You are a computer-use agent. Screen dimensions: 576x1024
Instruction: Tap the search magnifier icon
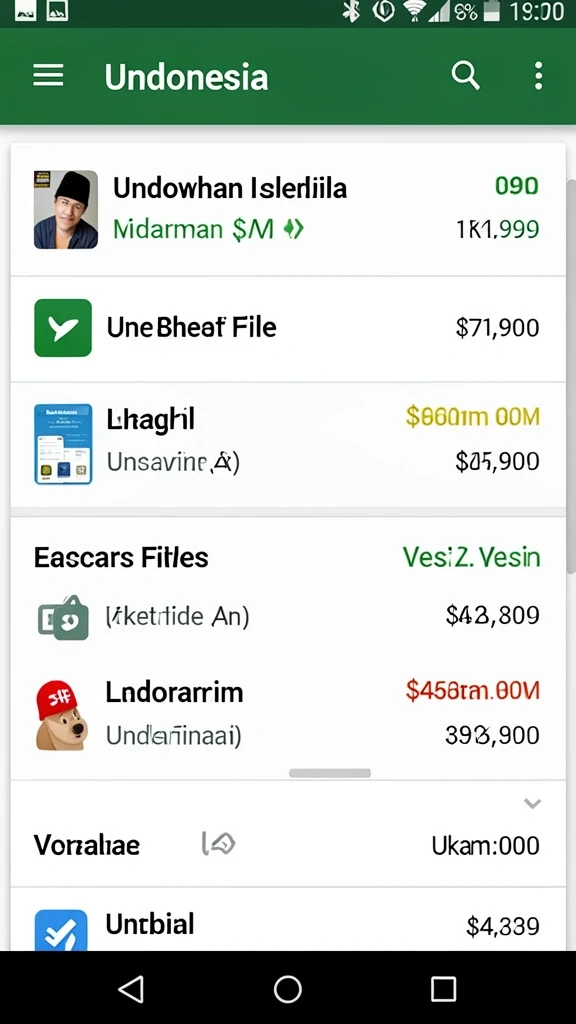pyautogui.click(x=466, y=76)
